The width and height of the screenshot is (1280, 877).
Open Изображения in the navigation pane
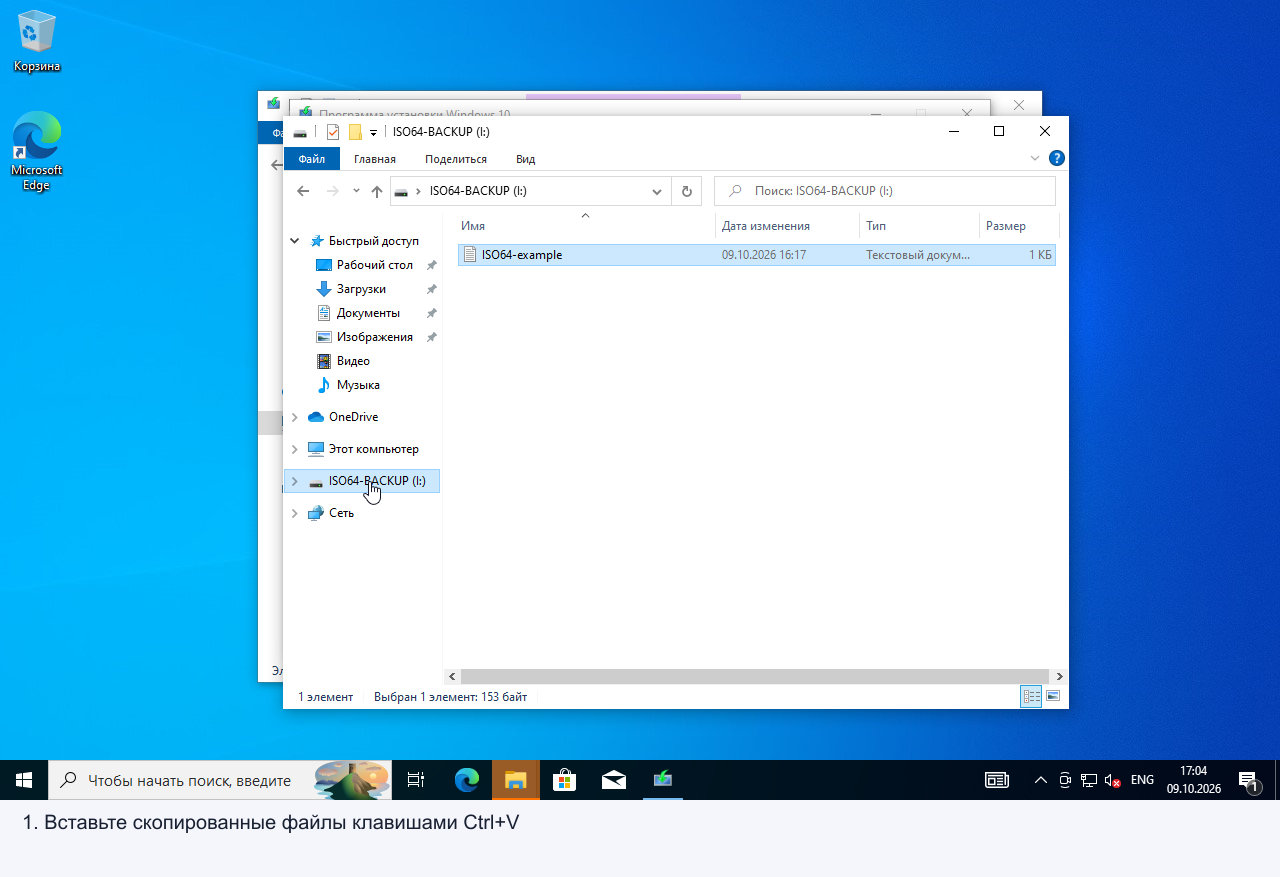(364, 337)
